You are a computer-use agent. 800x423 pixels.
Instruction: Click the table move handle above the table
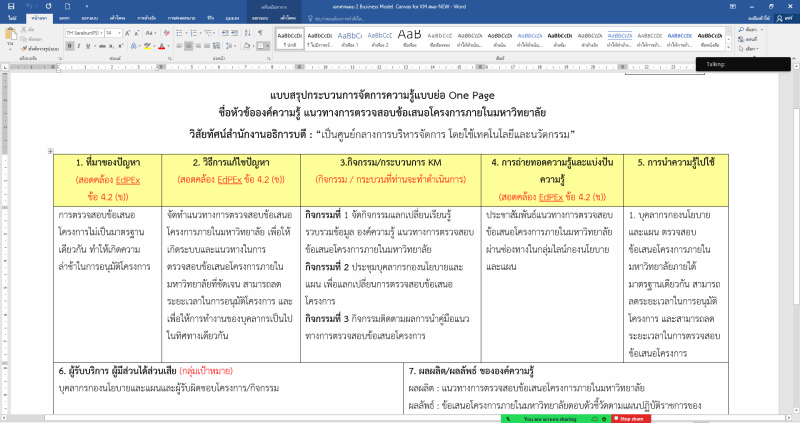tap(52, 150)
